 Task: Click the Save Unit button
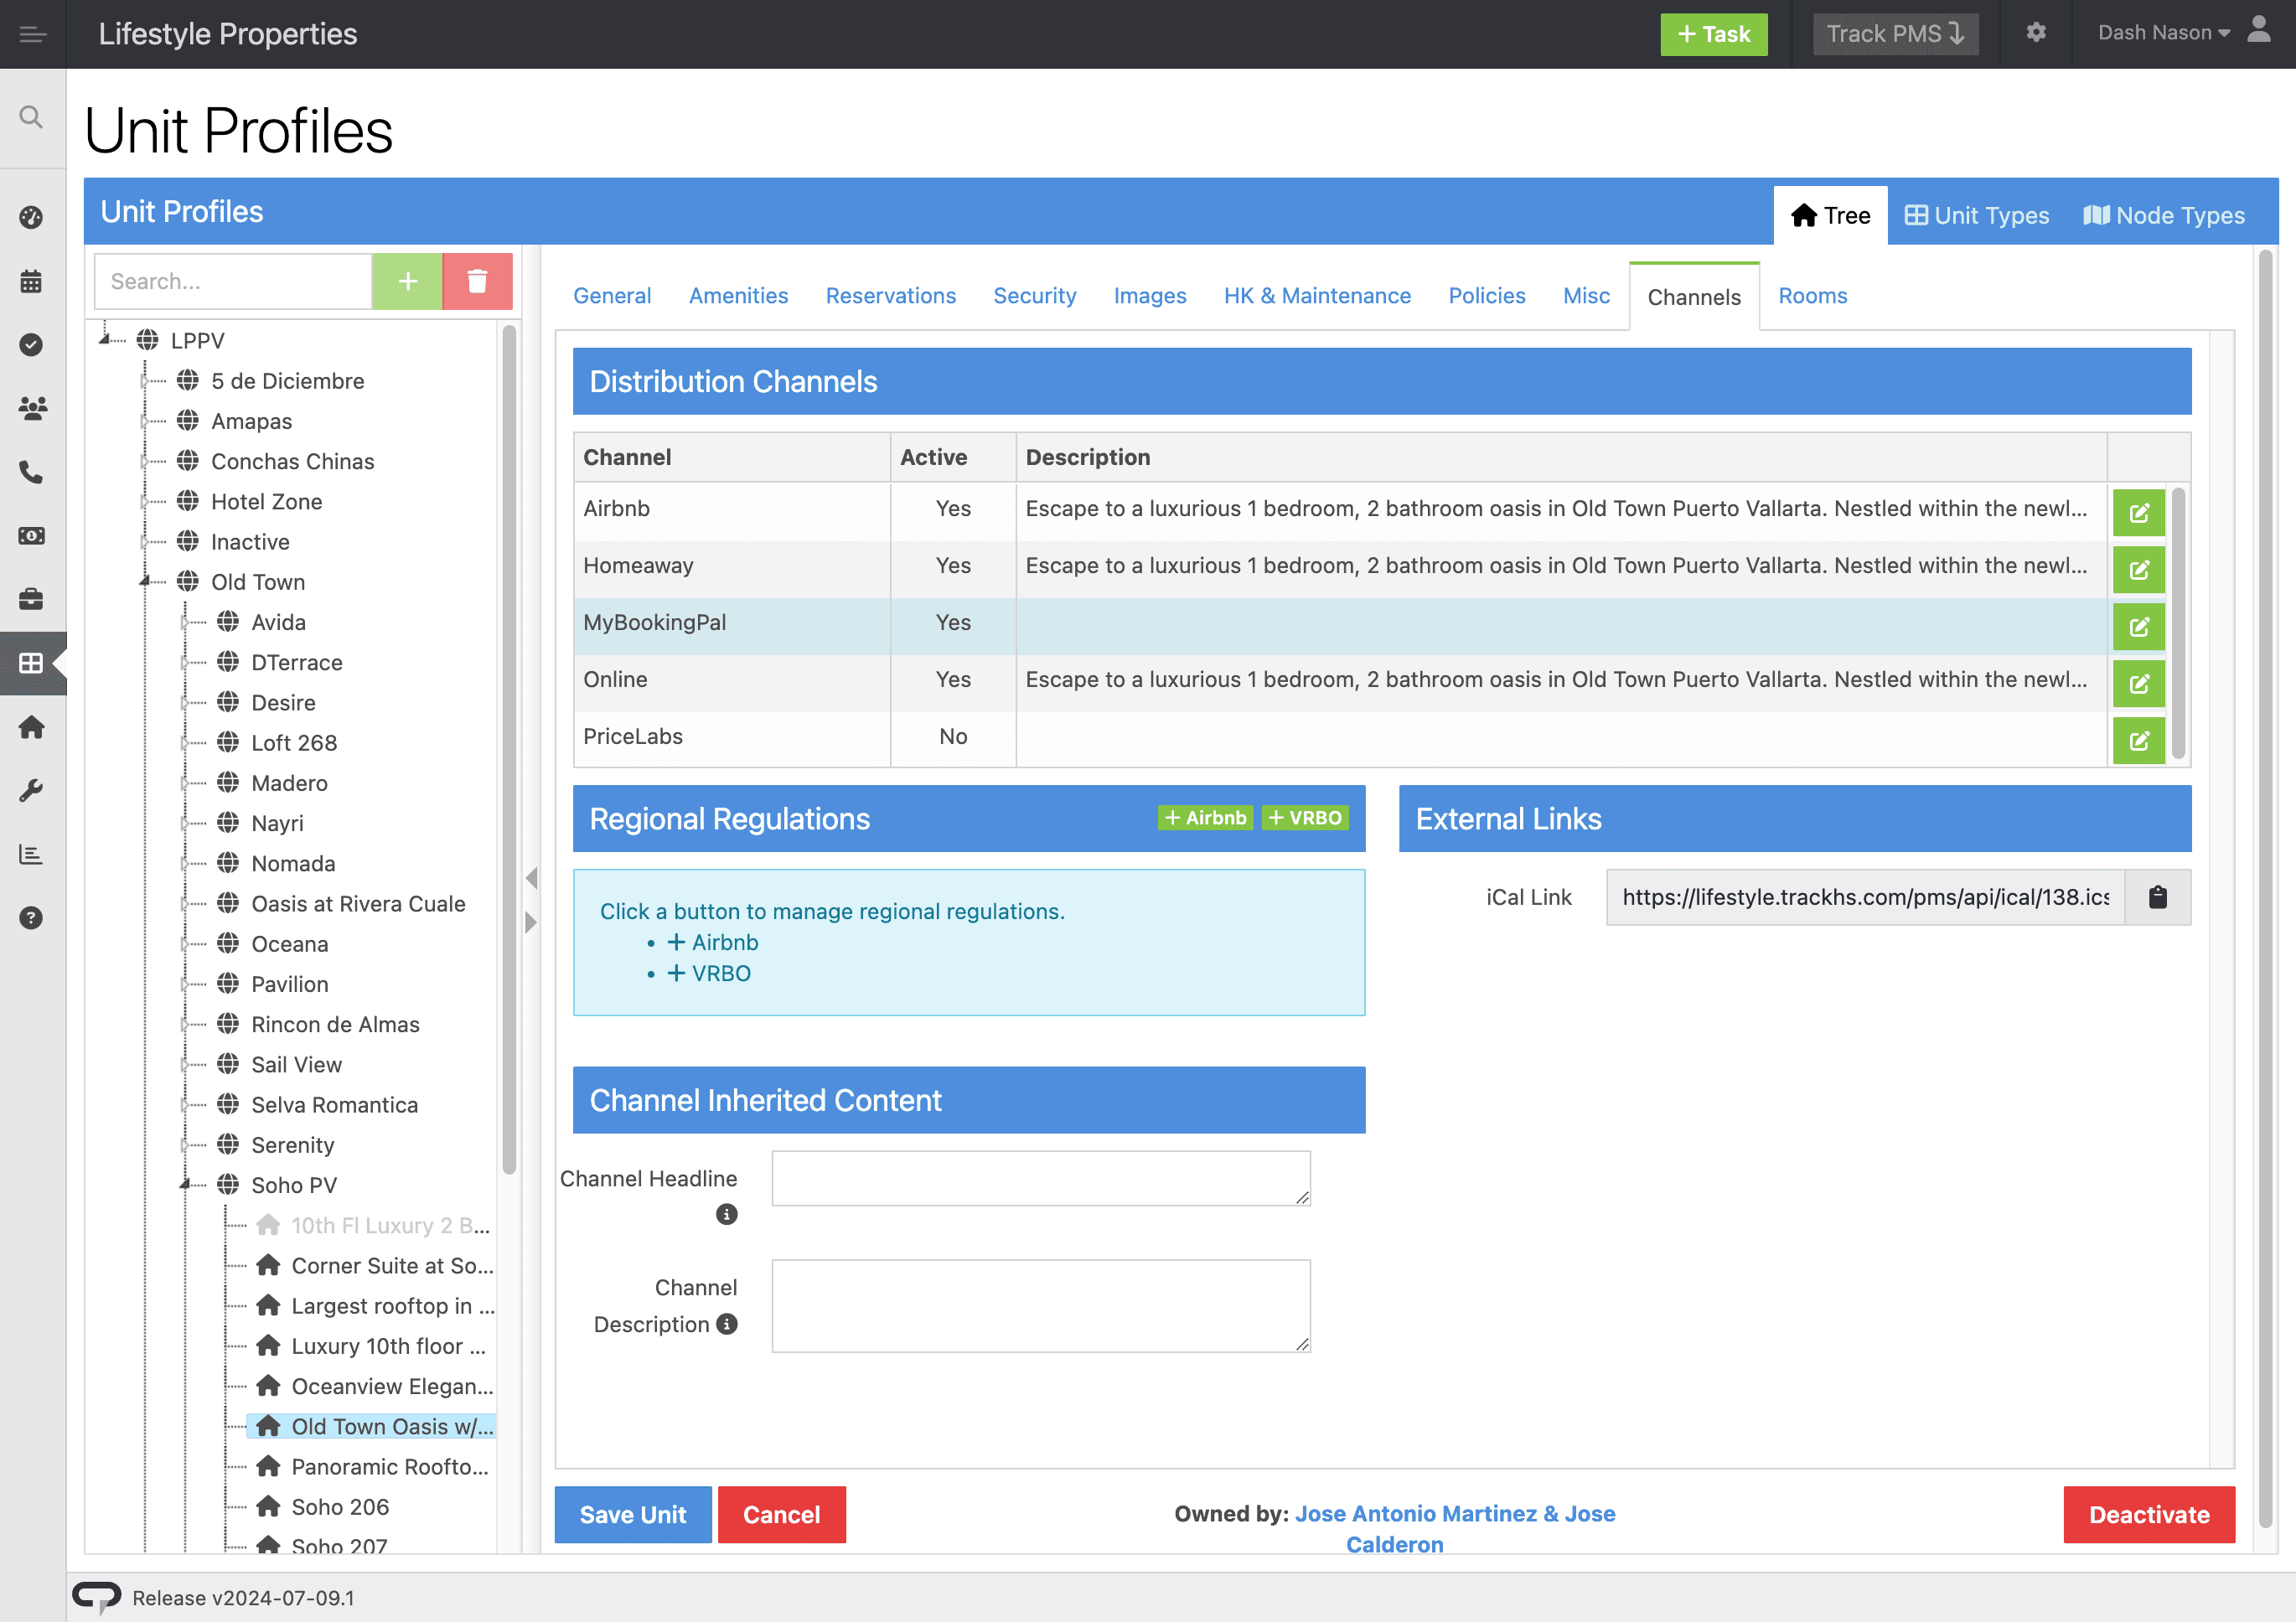point(633,1514)
